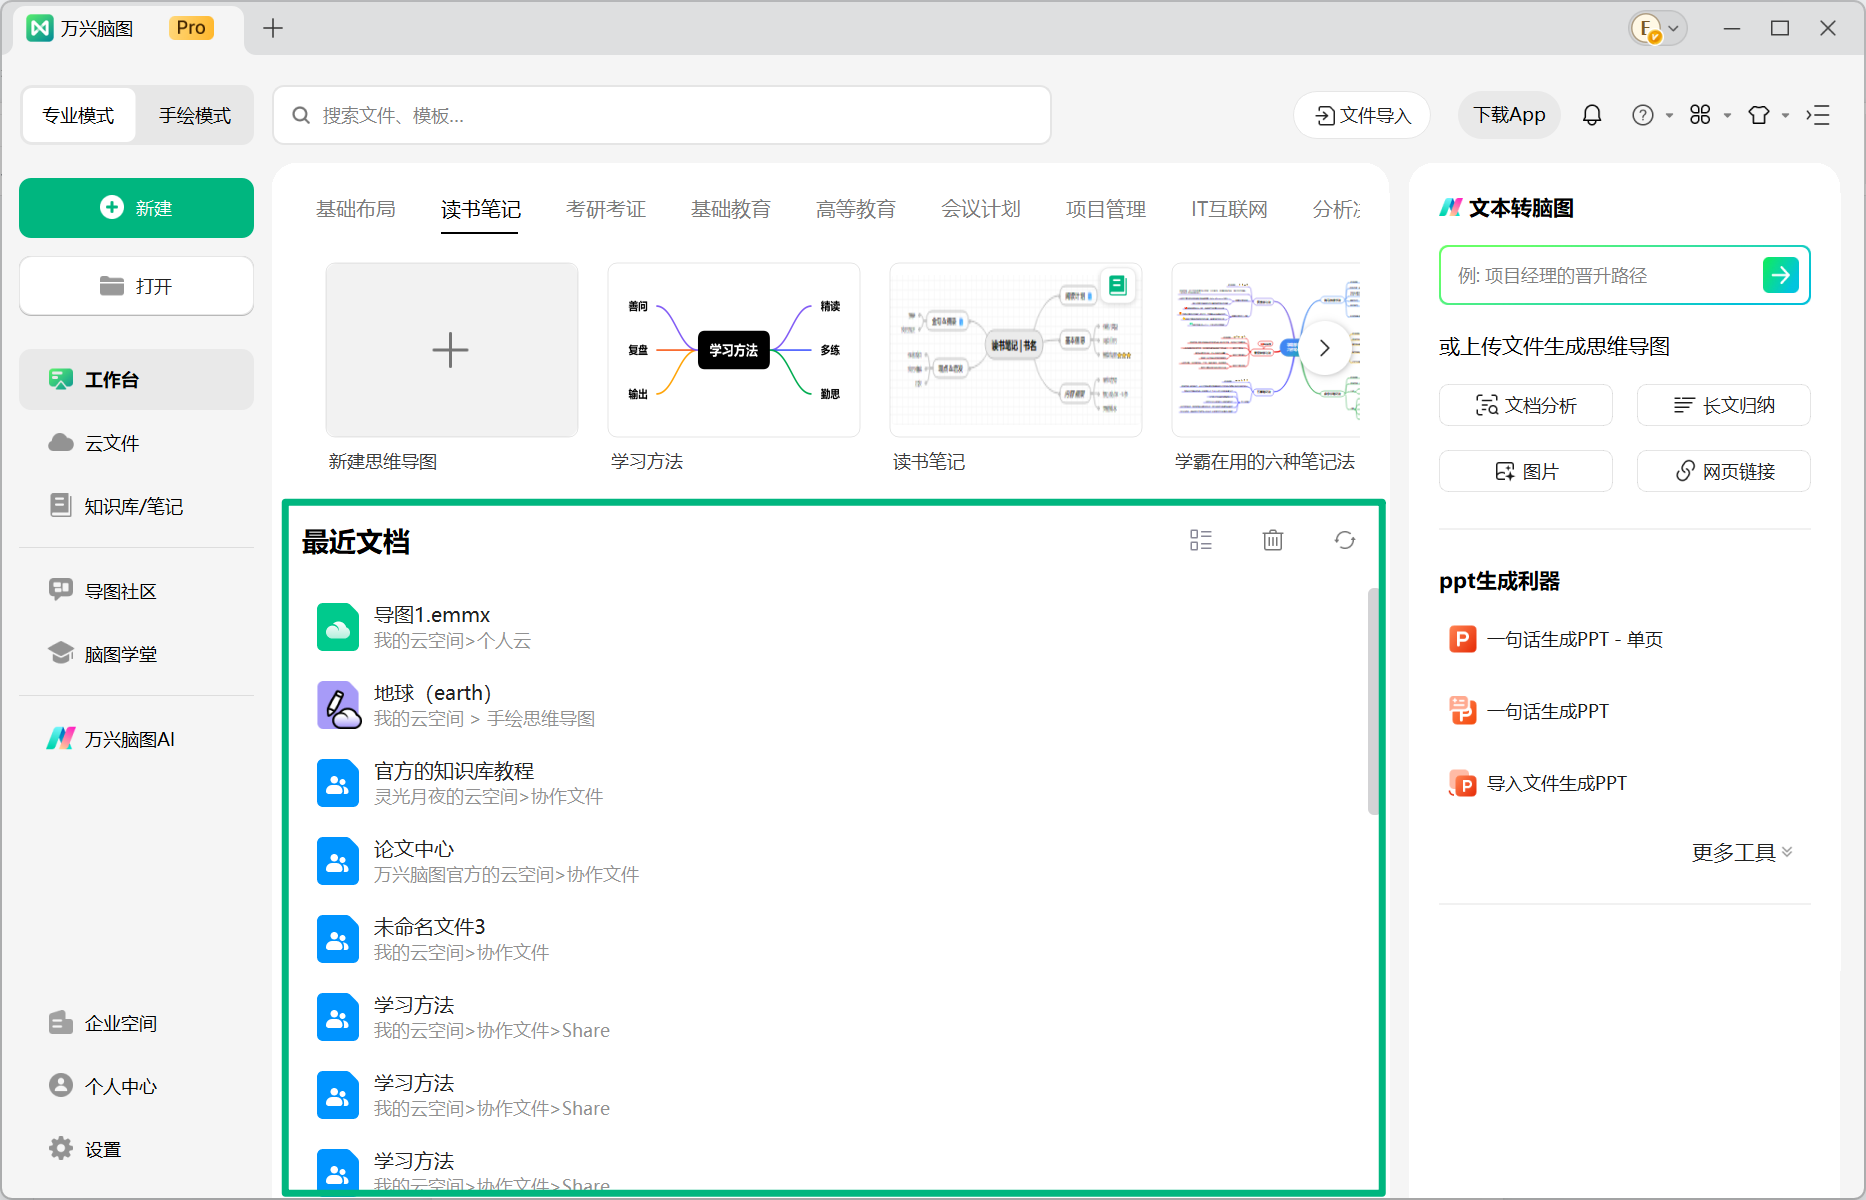Click the 新建思维导图 blank thumbnail
Viewport: 1866px width, 1200px height.
click(x=452, y=350)
